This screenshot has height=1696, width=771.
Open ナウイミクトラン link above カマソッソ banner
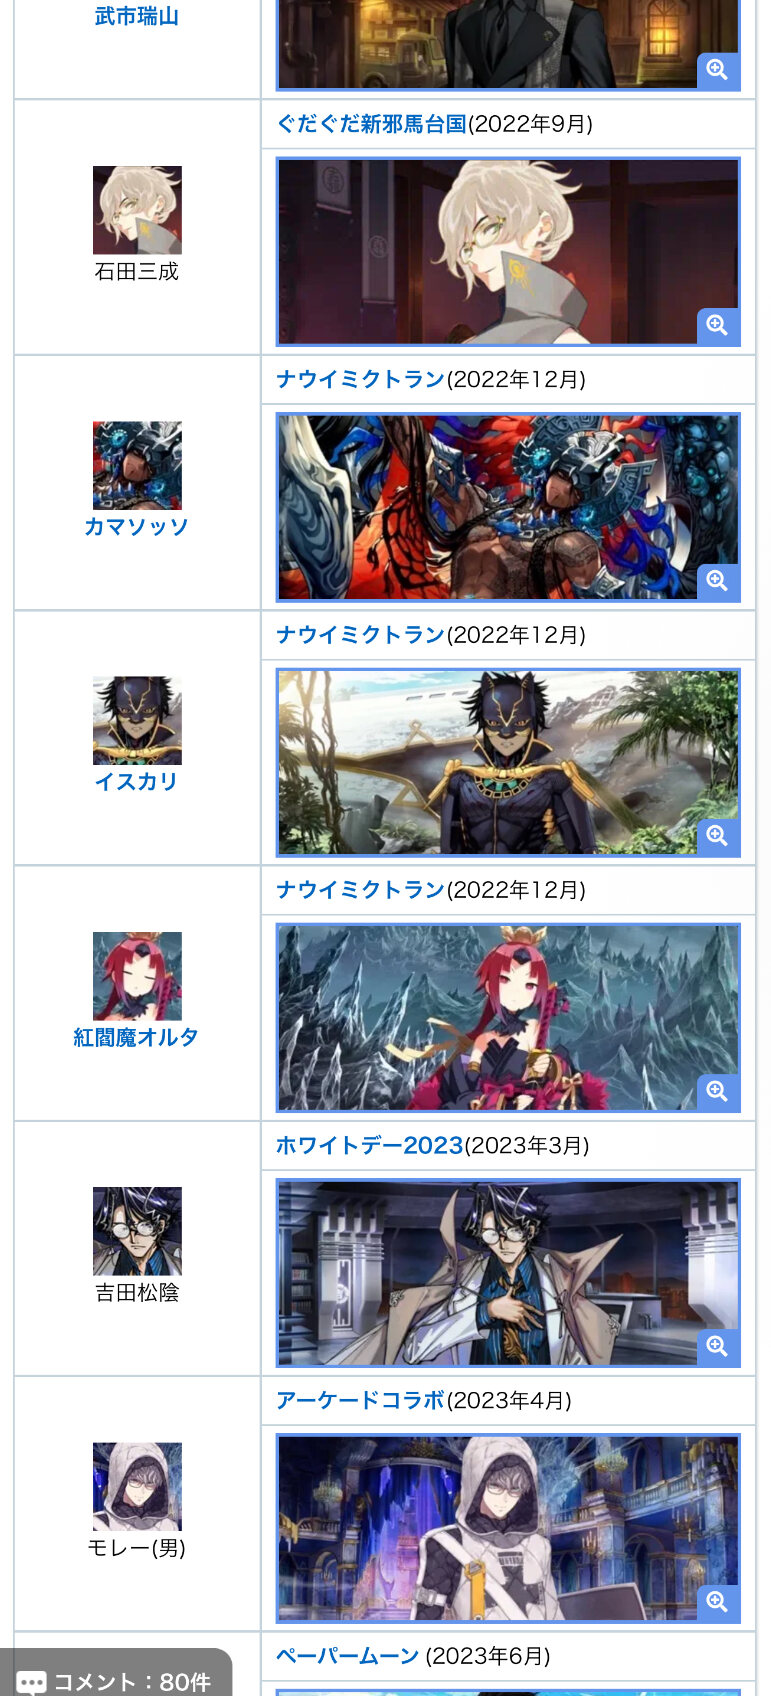tap(360, 379)
